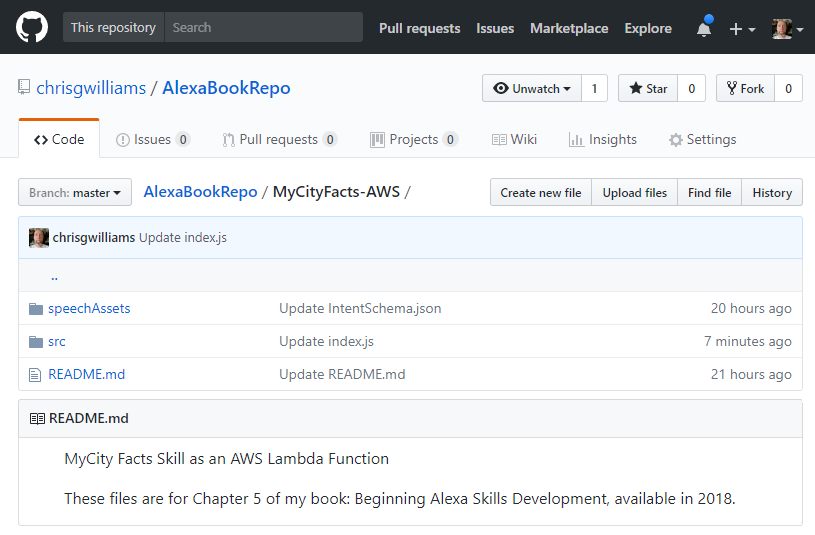Screen dimensions: 815x535
Task: Focus the repository search field
Action: (x=263, y=27)
